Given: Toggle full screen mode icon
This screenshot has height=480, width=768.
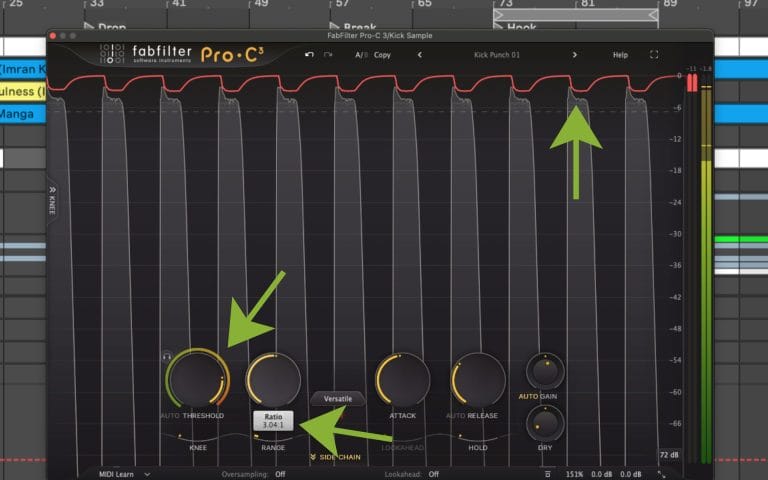Looking at the screenshot, I should tap(654, 55).
